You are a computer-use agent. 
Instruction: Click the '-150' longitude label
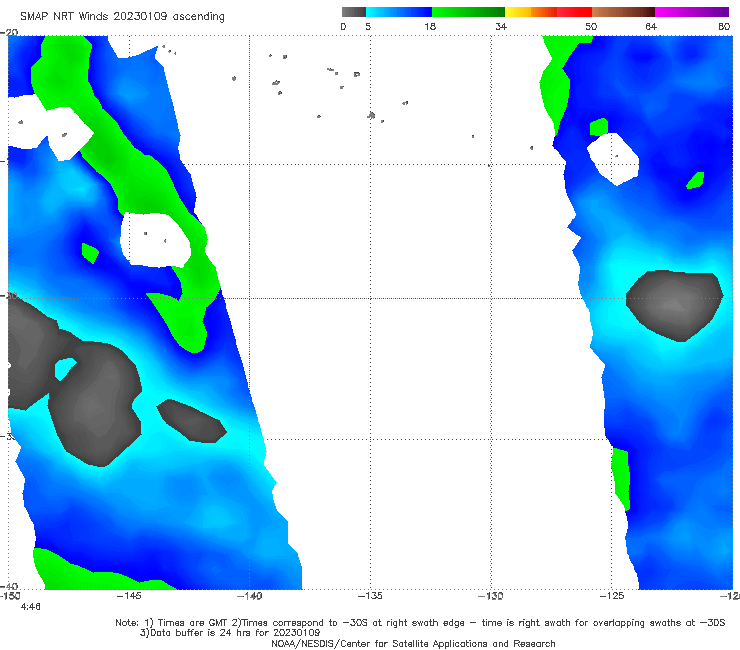(x=10, y=596)
